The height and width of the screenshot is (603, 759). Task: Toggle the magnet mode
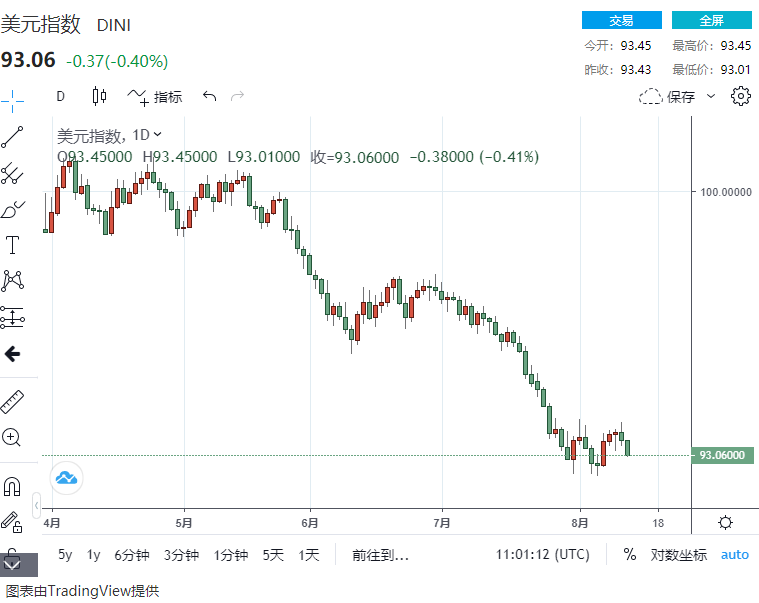point(12,486)
